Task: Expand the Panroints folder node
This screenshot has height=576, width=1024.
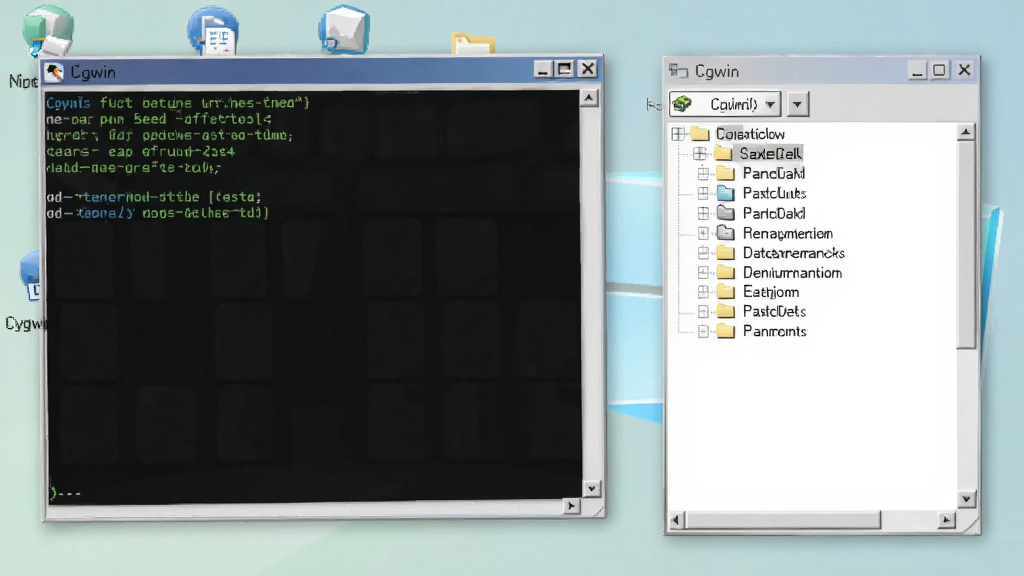Action: pos(703,331)
